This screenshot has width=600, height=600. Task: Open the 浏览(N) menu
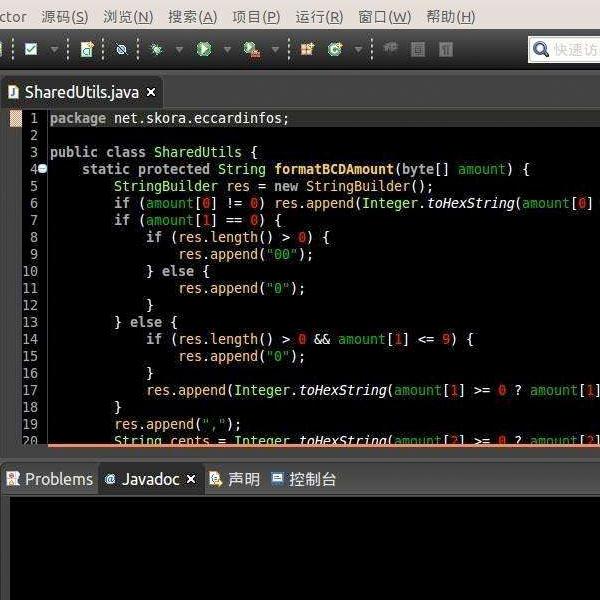point(128,17)
